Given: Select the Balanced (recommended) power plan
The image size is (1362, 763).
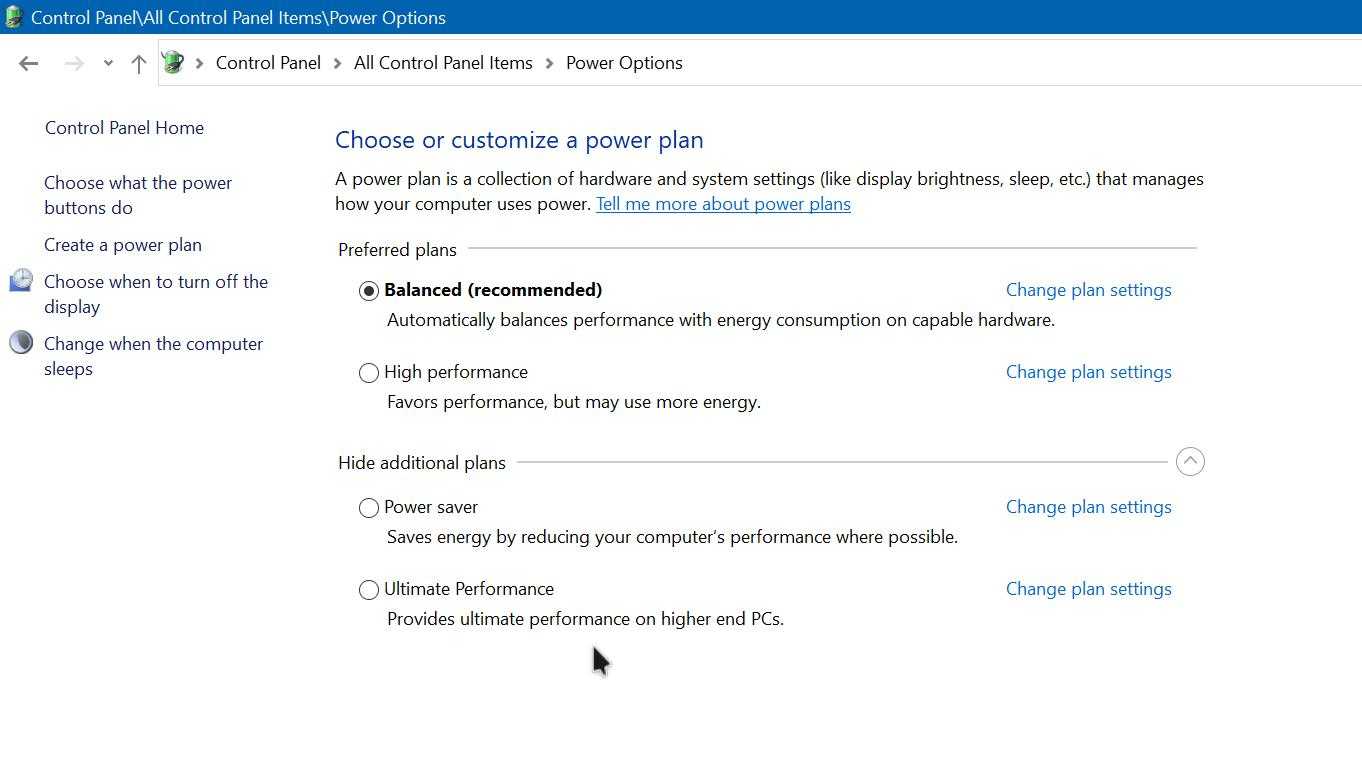Looking at the screenshot, I should click(x=369, y=291).
